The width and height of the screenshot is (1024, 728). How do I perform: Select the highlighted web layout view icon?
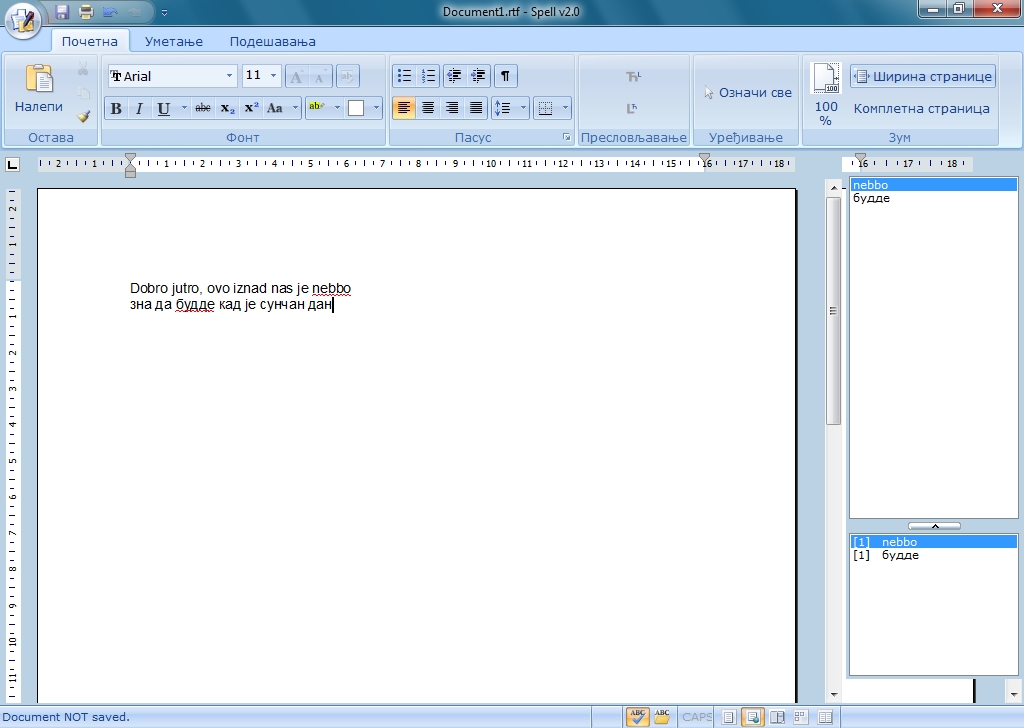pyautogui.click(x=752, y=718)
